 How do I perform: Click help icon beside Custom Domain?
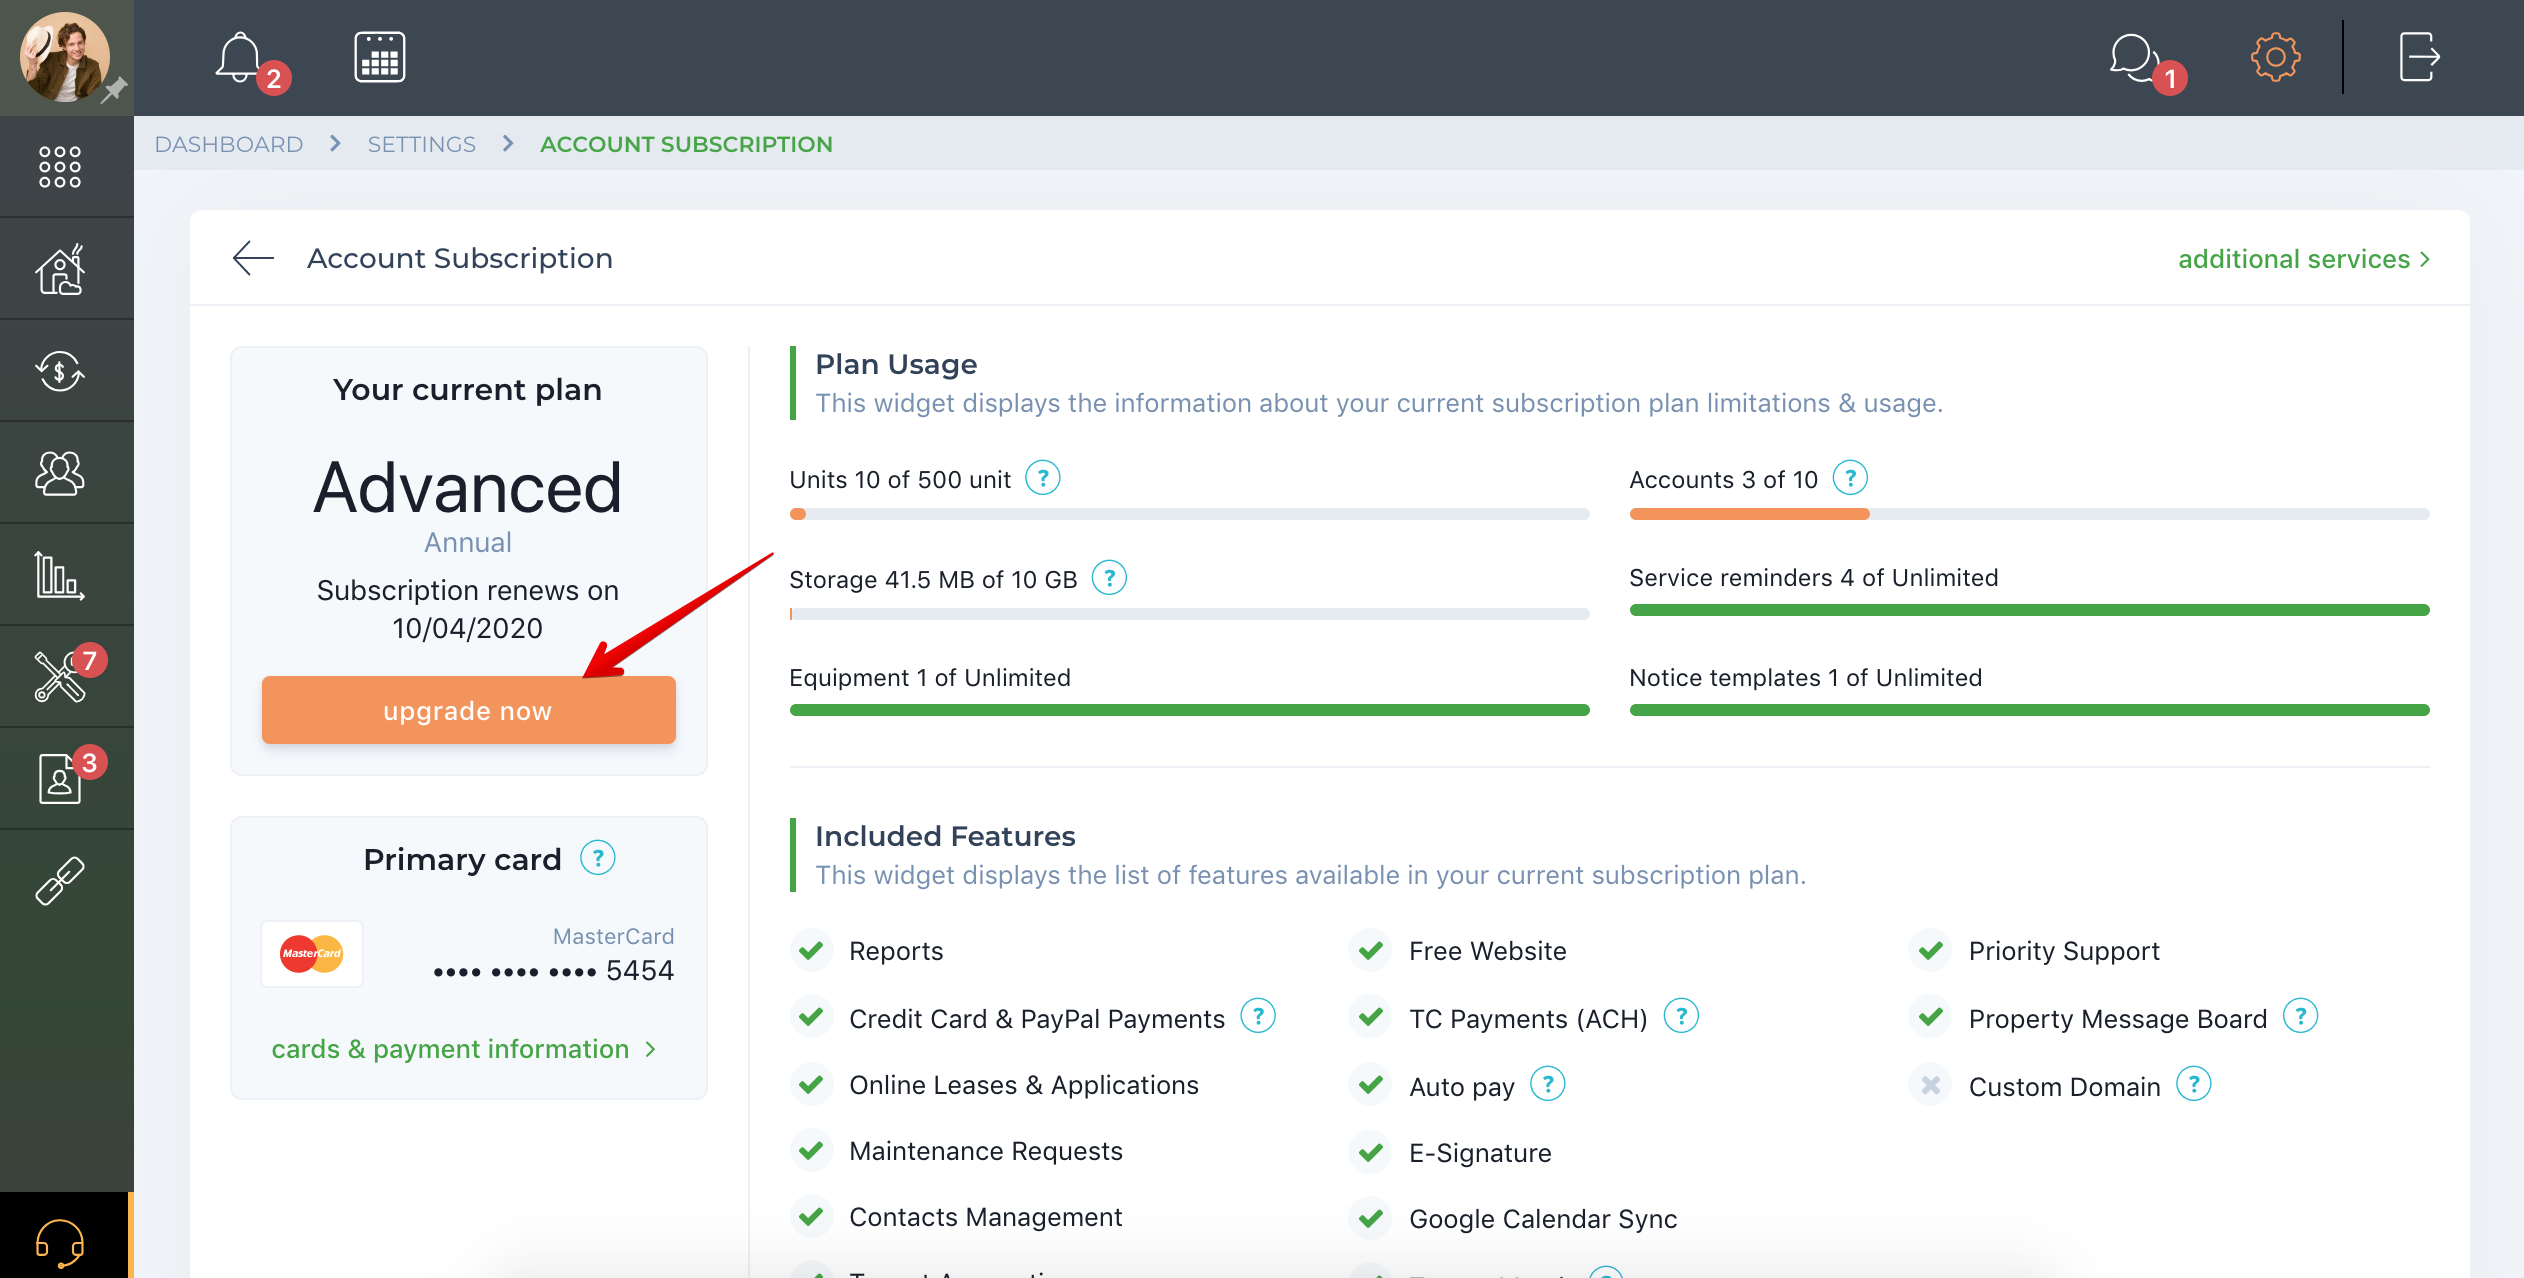pos(2194,1084)
